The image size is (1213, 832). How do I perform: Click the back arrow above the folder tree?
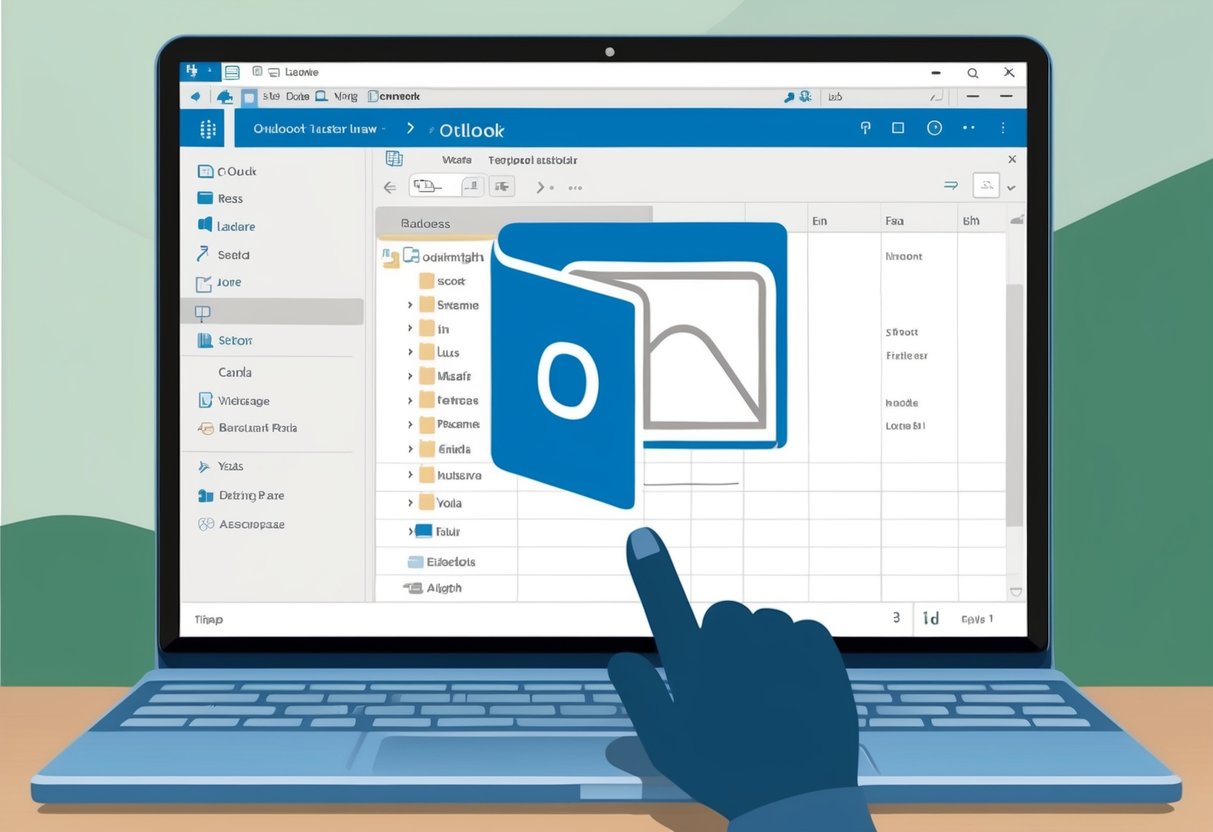[x=388, y=186]
